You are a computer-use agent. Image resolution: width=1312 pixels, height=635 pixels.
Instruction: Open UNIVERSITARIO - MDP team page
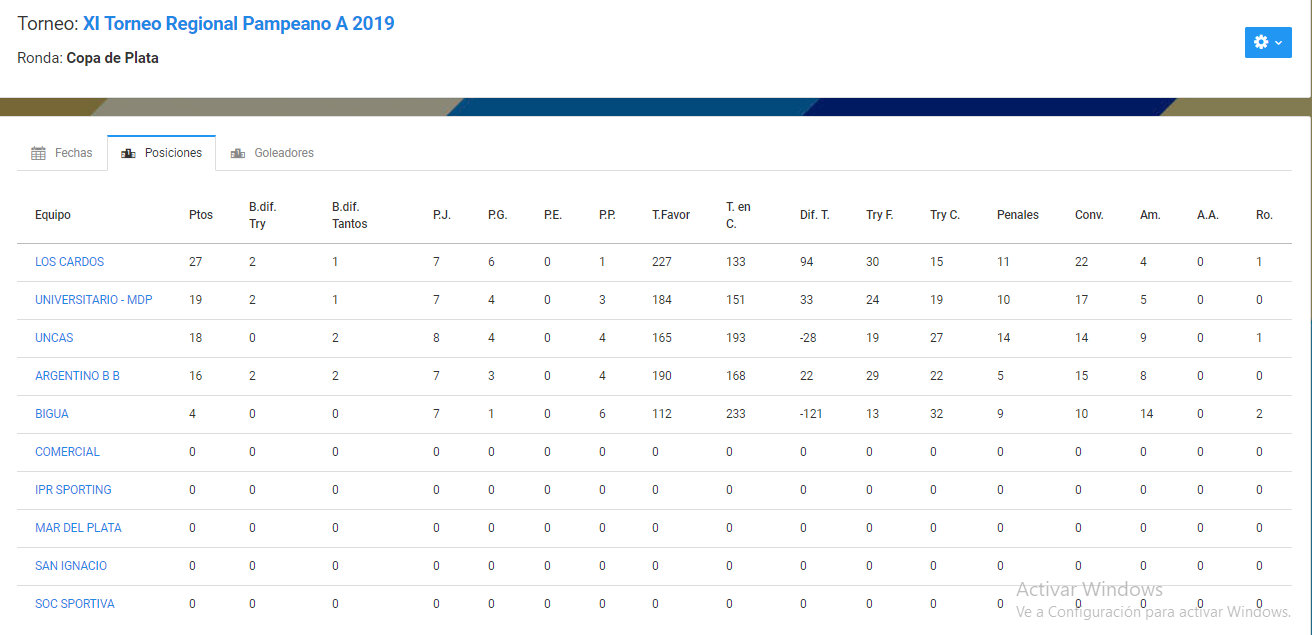[x=93, y=300]
